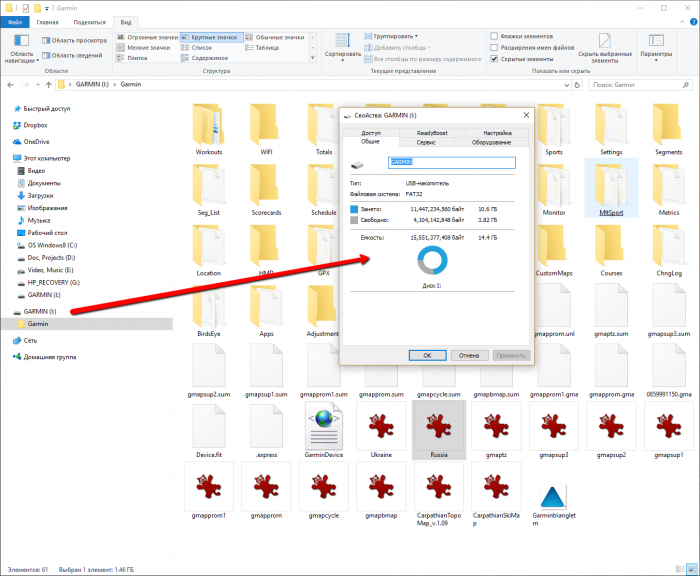Select the Ukraine map file

point(381,430)
